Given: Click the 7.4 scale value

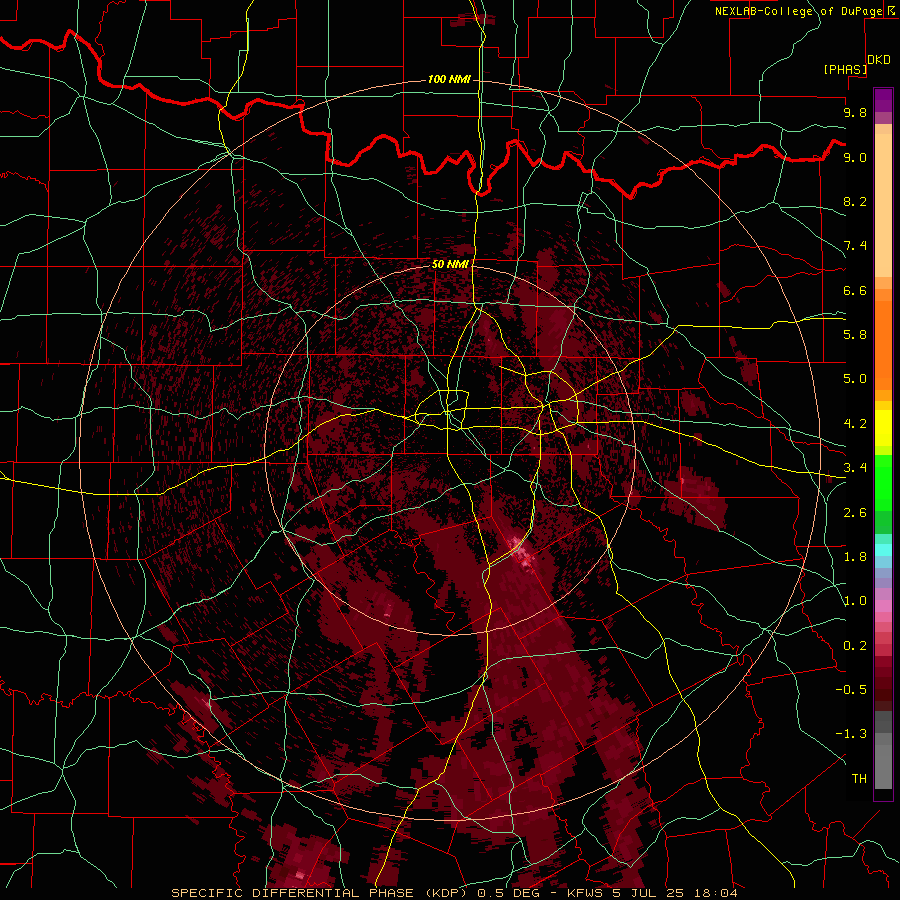Looking at the screenshot, I should 855,246.
